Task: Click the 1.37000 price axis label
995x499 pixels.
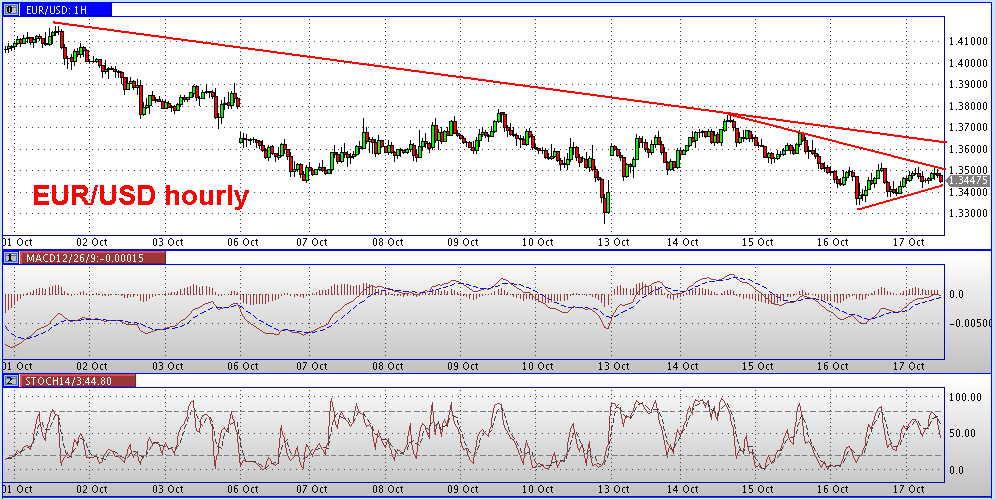Action: click(x=970, y=128)
